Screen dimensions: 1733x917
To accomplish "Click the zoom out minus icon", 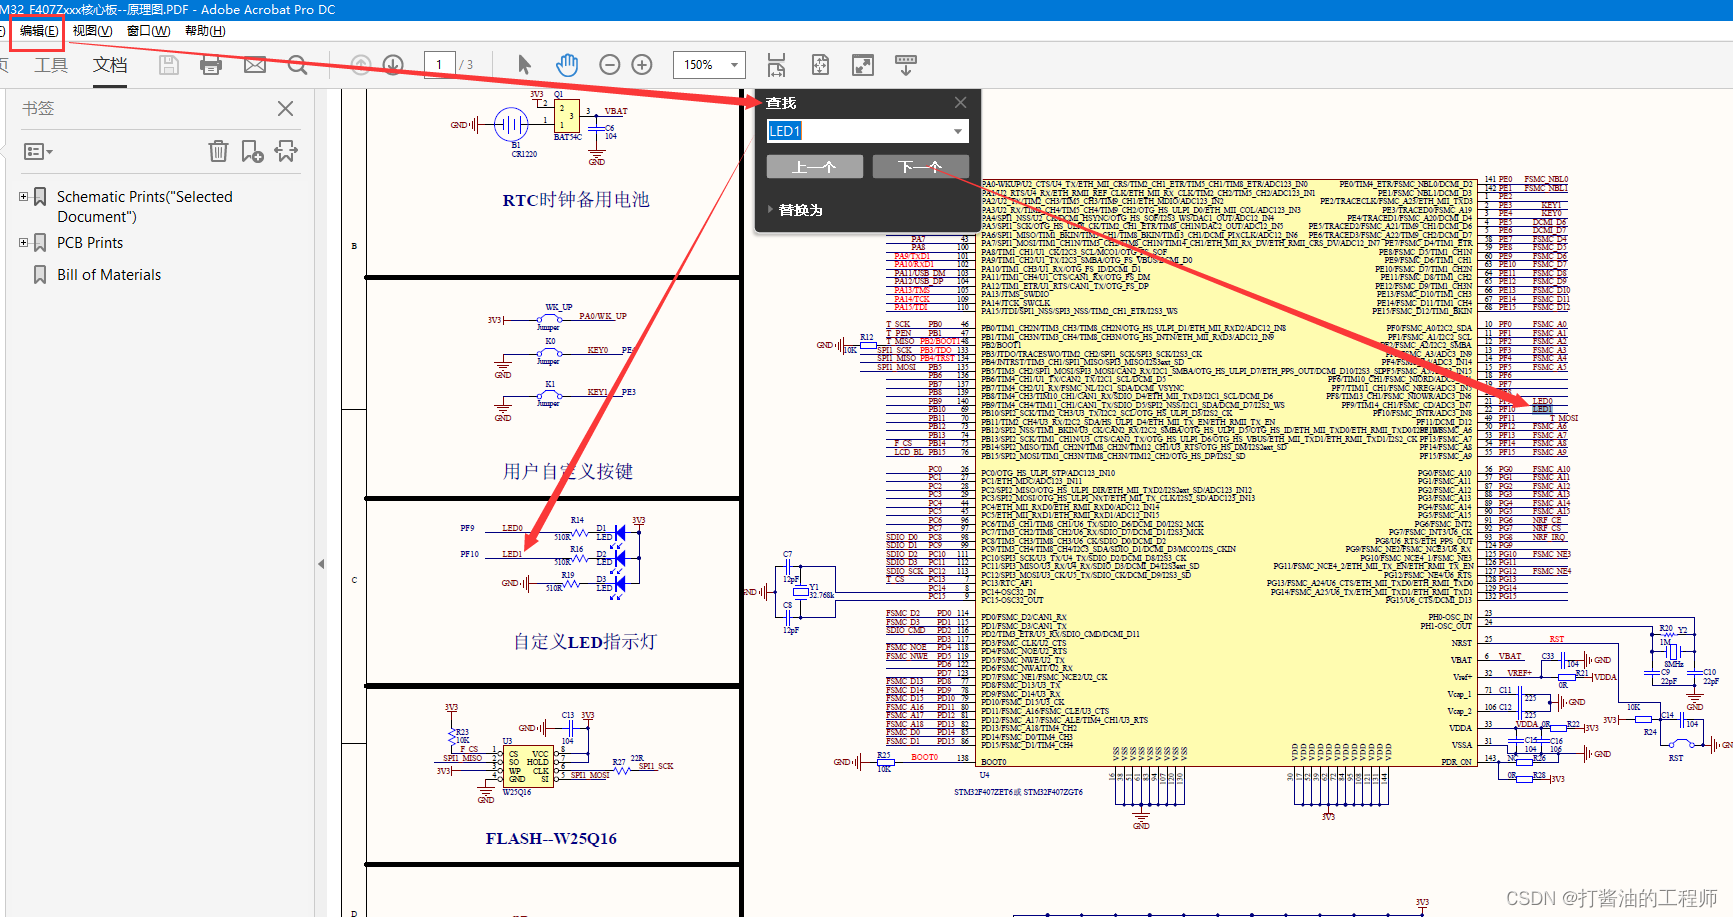I will (x=610, y=65).
